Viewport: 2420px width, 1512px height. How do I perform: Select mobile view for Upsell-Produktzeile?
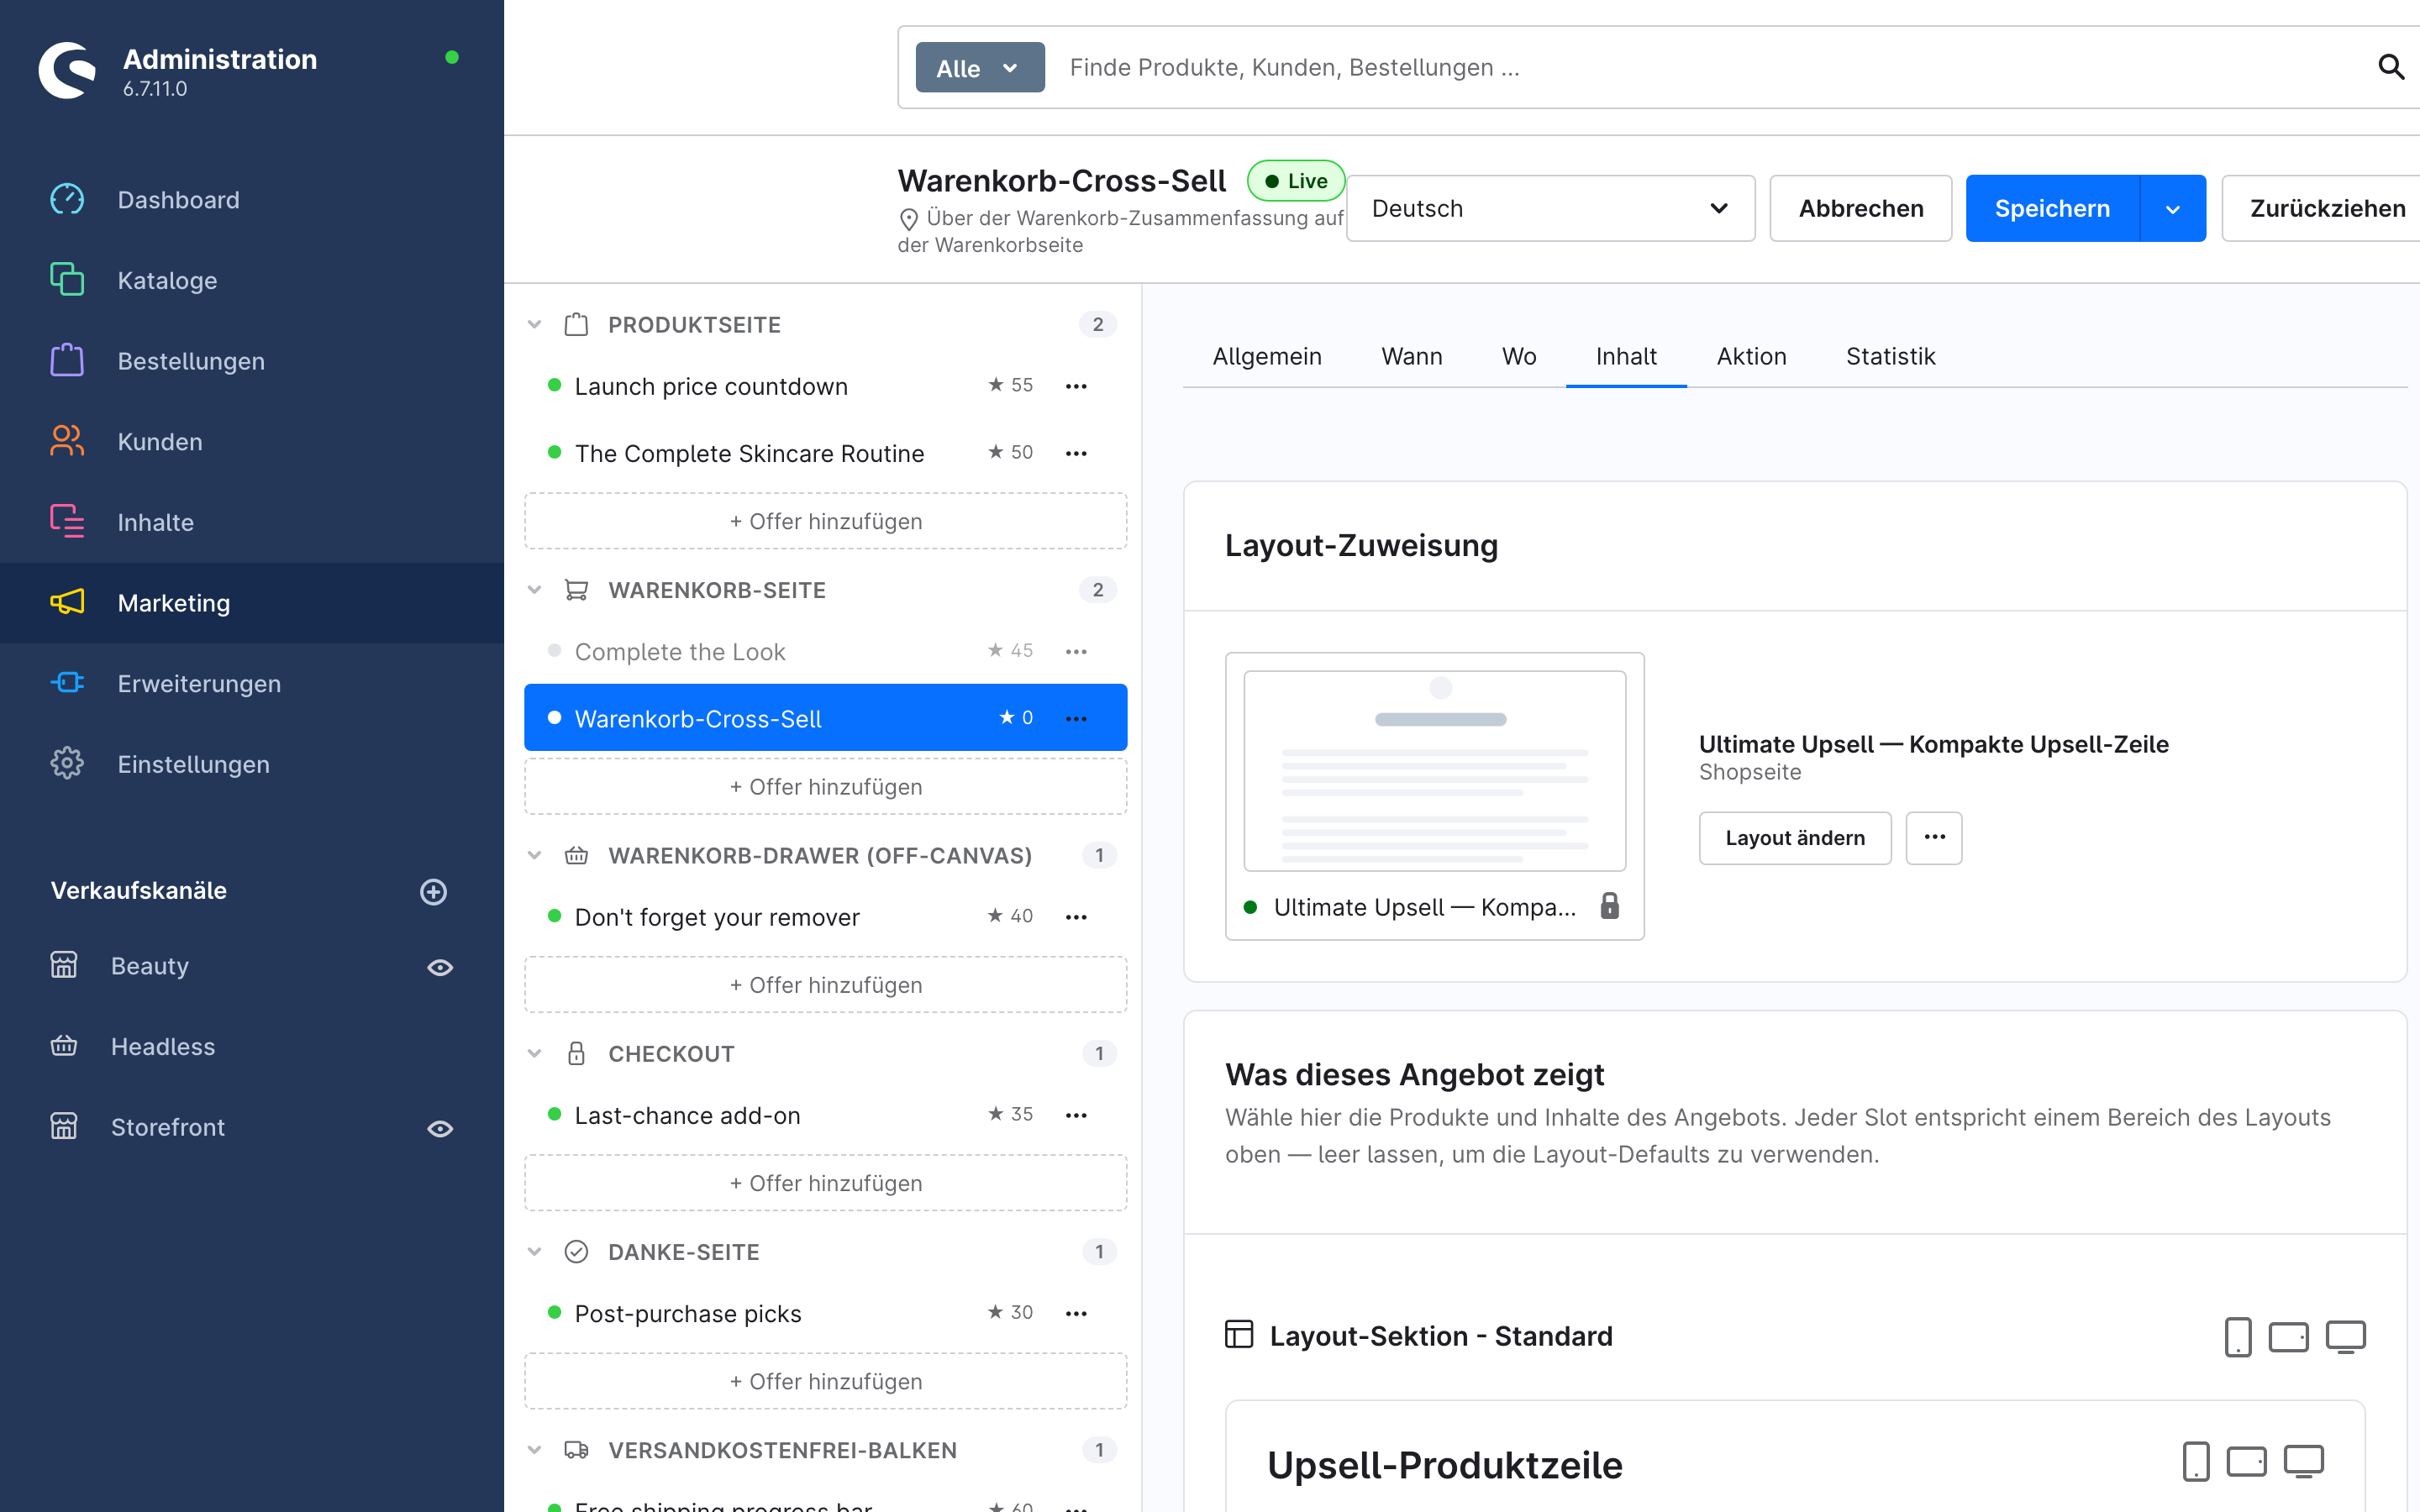point(2196,1461)
